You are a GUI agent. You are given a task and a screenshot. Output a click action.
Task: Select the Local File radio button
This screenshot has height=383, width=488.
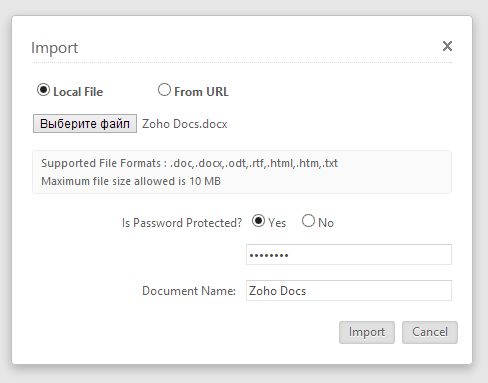43,90
